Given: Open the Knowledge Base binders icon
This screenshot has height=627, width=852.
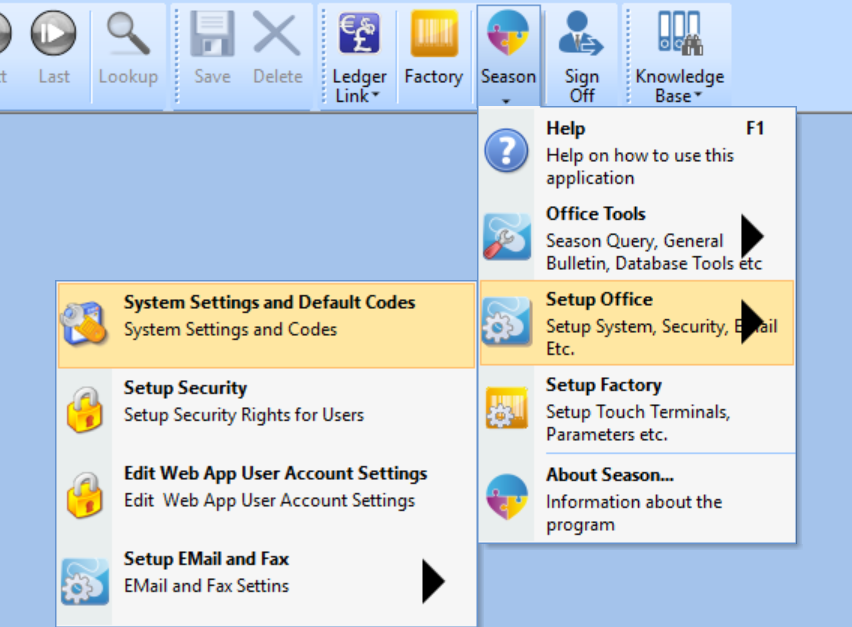Looking at the screenshot, I should point(679,34).
